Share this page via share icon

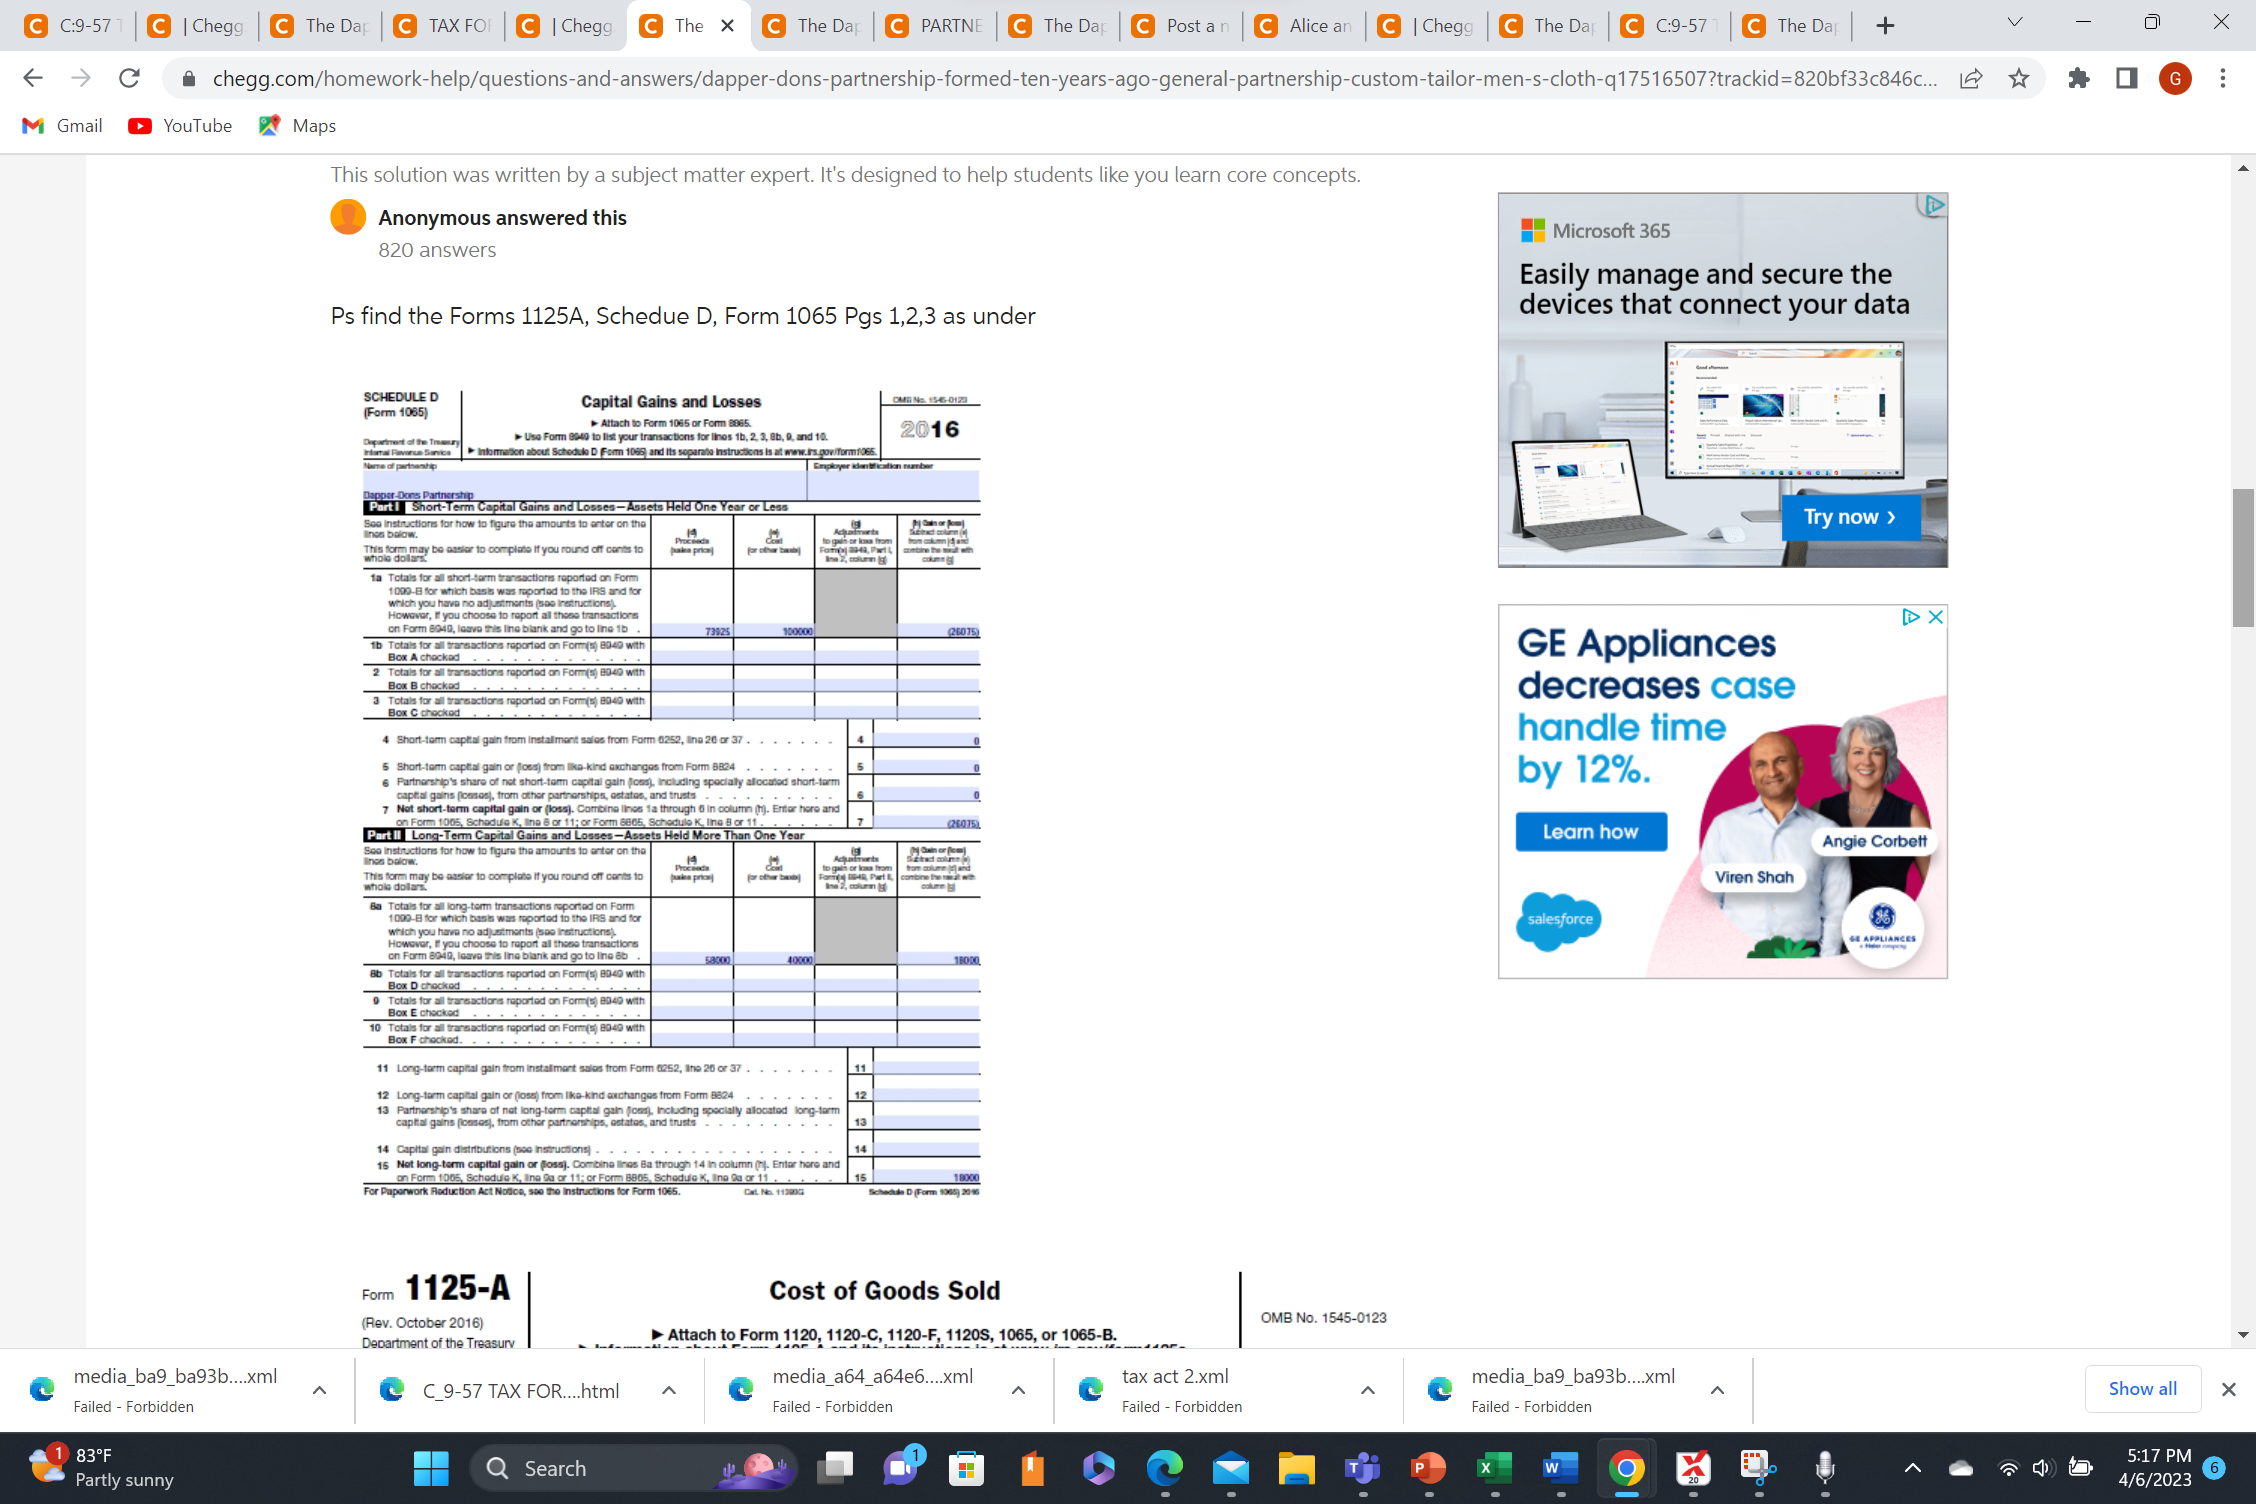click(x=1971, y=78)
